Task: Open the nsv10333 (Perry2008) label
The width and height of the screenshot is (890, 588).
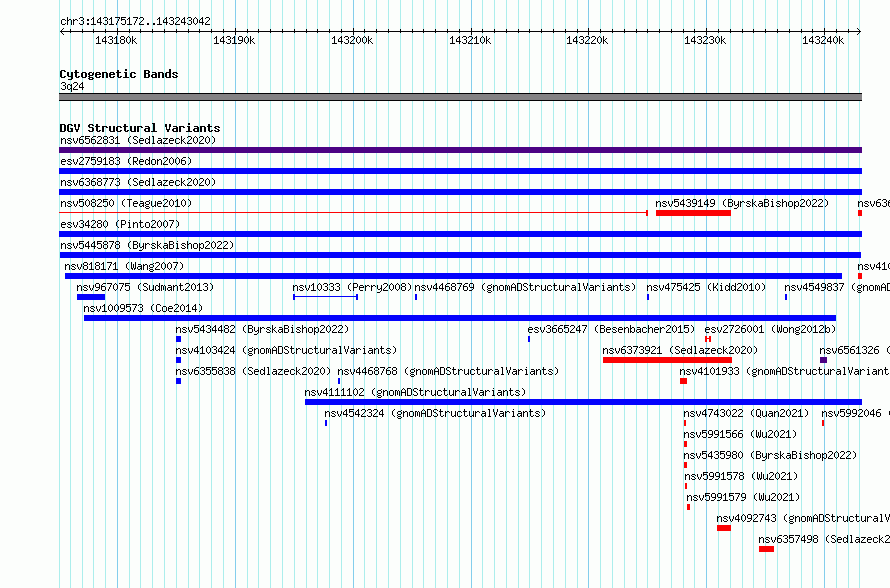Action: pyautogui.click(x=352, y=287)
